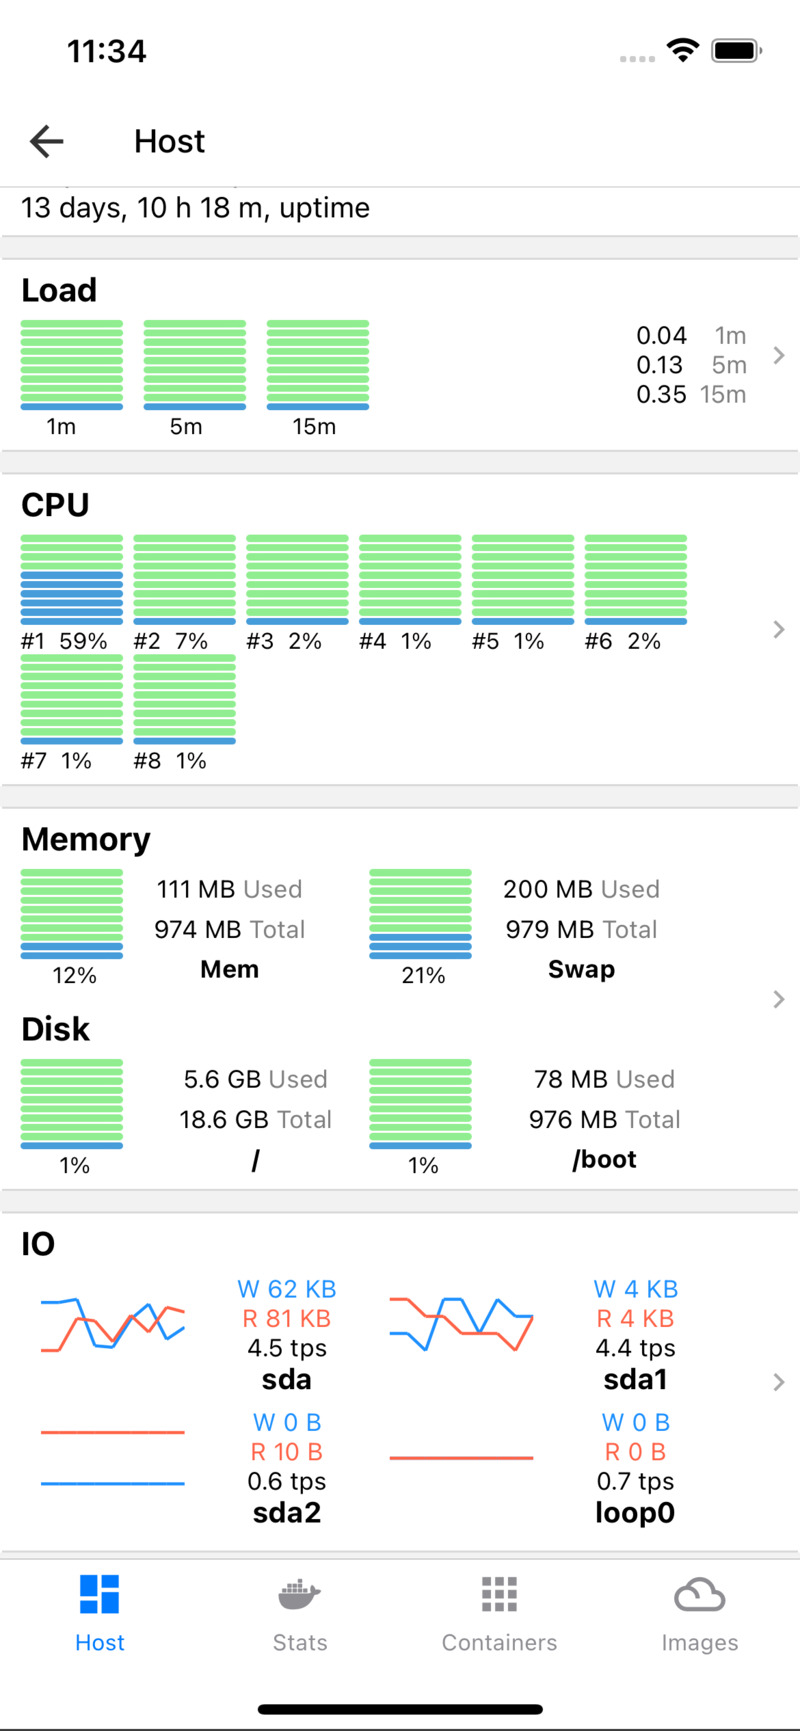Tap the sda1 IO sparkline graph
The height and width of the screenshot is (1731, 800).
pos(461,1318)
